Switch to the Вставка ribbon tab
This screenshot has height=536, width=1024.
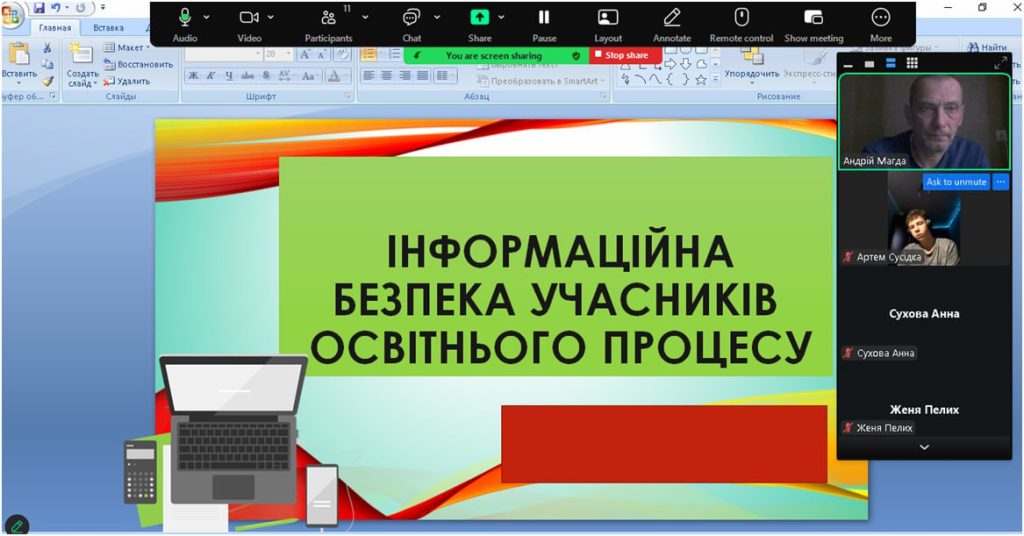click(108, 28)
